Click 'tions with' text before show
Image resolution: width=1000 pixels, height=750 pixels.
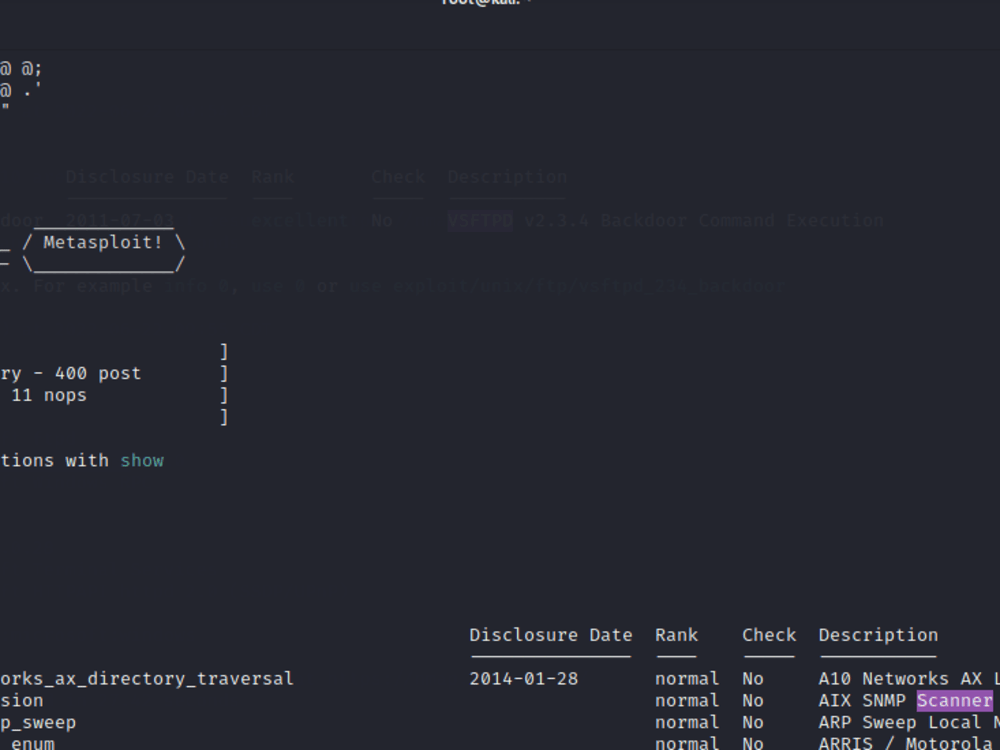tap(54, 460)
